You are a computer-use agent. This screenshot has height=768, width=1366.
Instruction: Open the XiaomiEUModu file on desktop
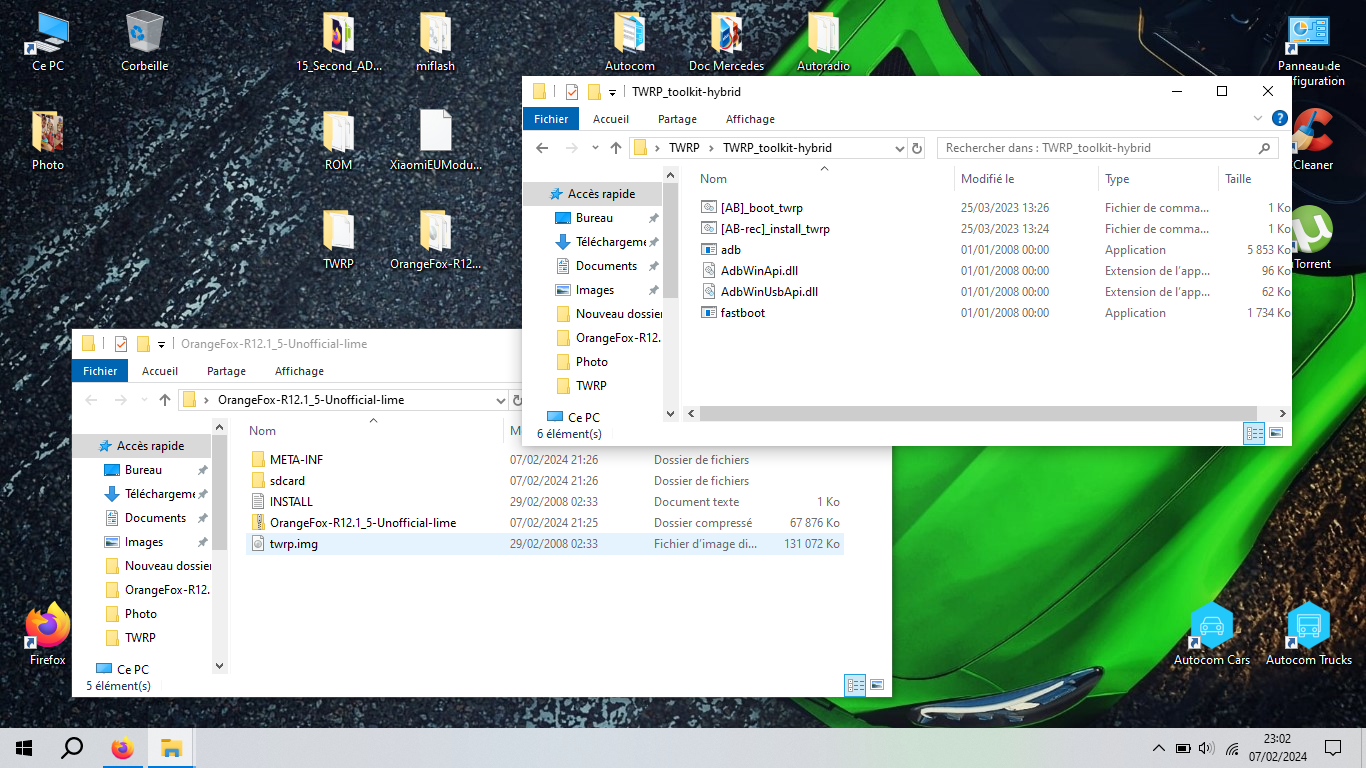(435, 141)
